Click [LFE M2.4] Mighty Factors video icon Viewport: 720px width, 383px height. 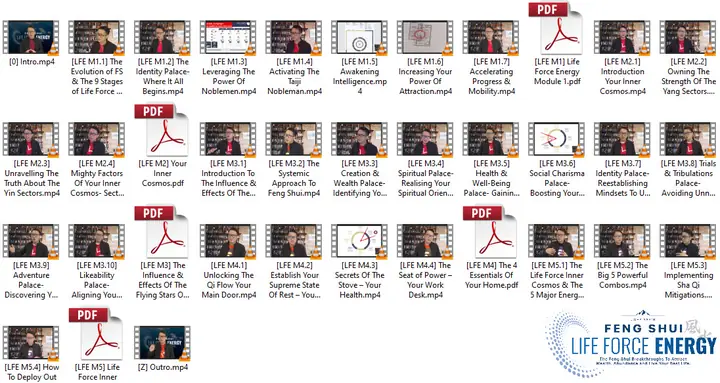pos(97,140)
